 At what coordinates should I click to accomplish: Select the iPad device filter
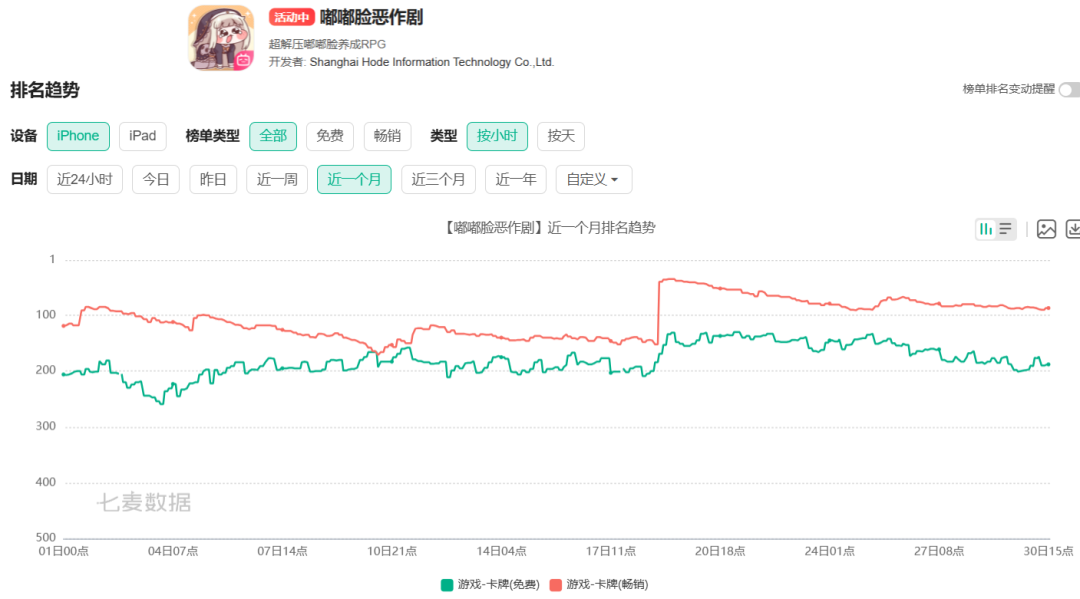143,136
